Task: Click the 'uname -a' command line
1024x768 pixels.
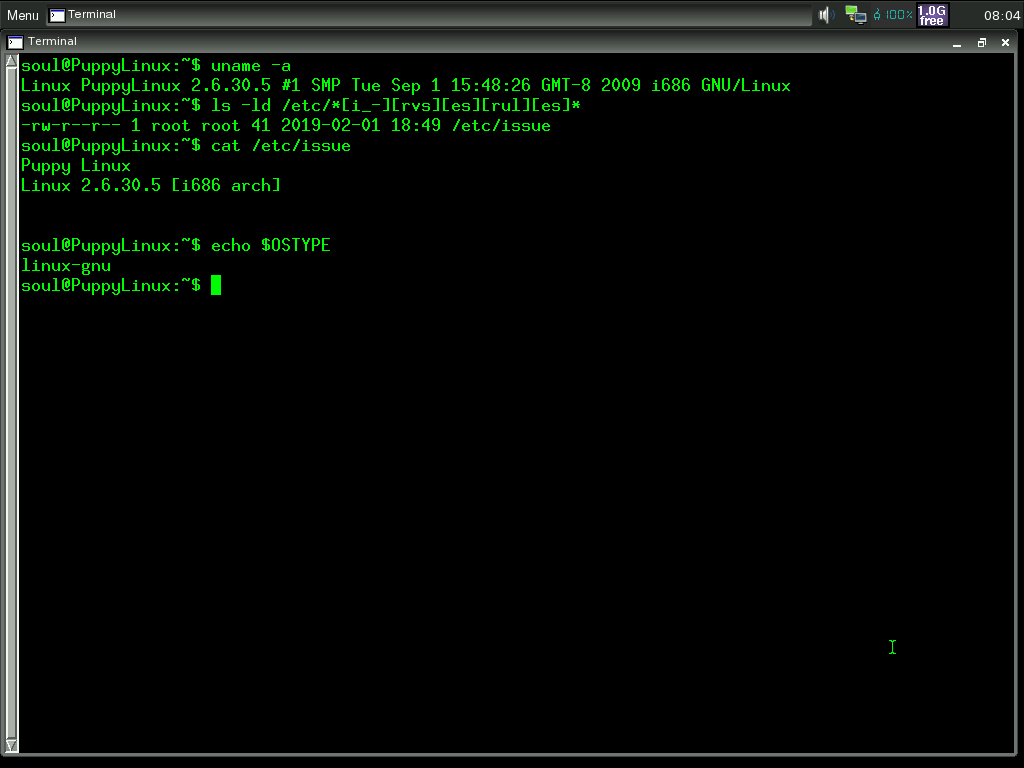Action: coord(156,65)
